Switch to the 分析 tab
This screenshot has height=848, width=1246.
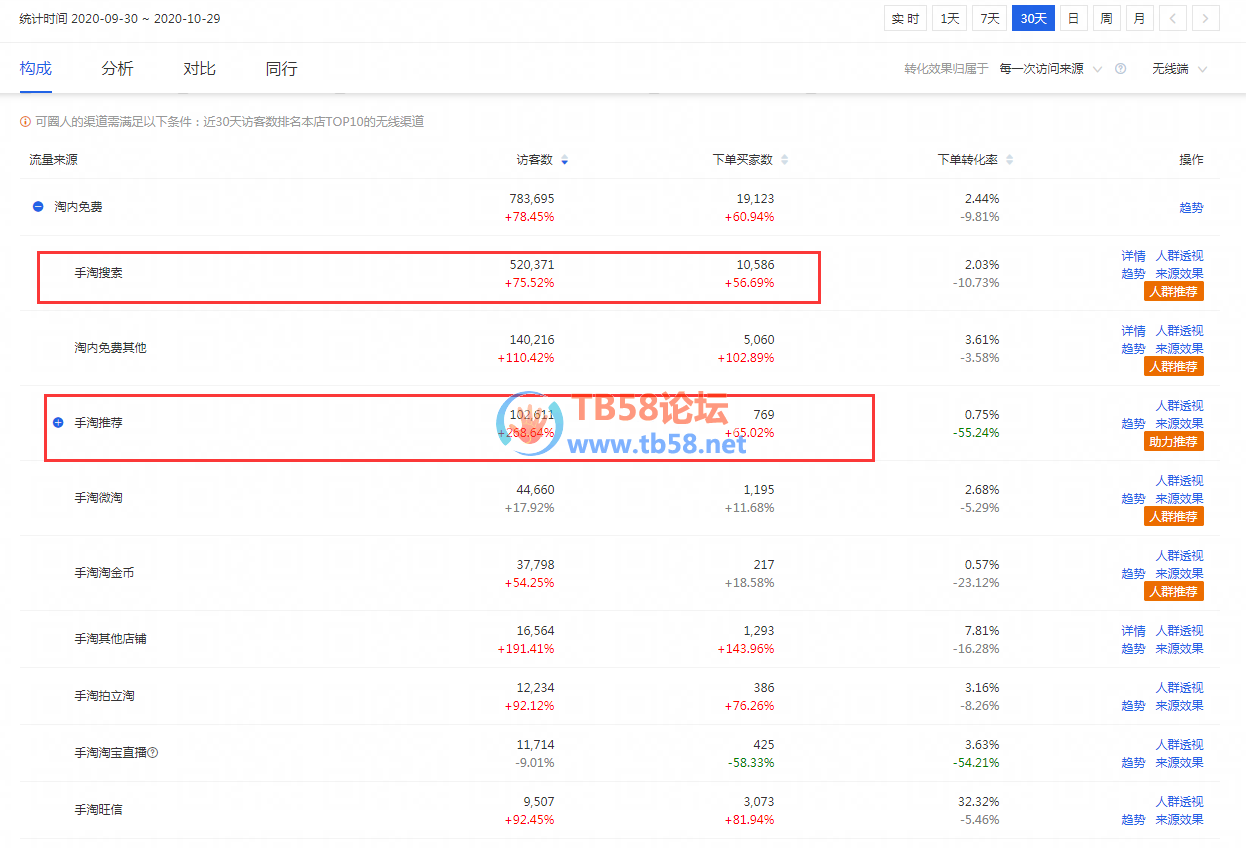click(117, 69)
